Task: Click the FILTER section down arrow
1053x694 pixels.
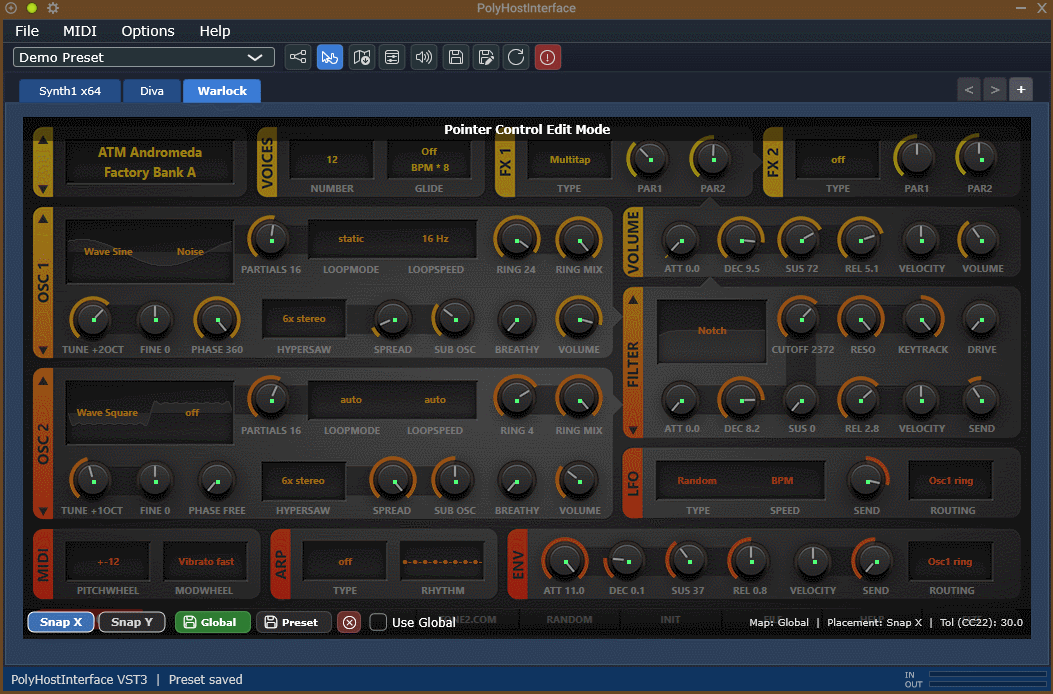Action: (x=633, y=429)
